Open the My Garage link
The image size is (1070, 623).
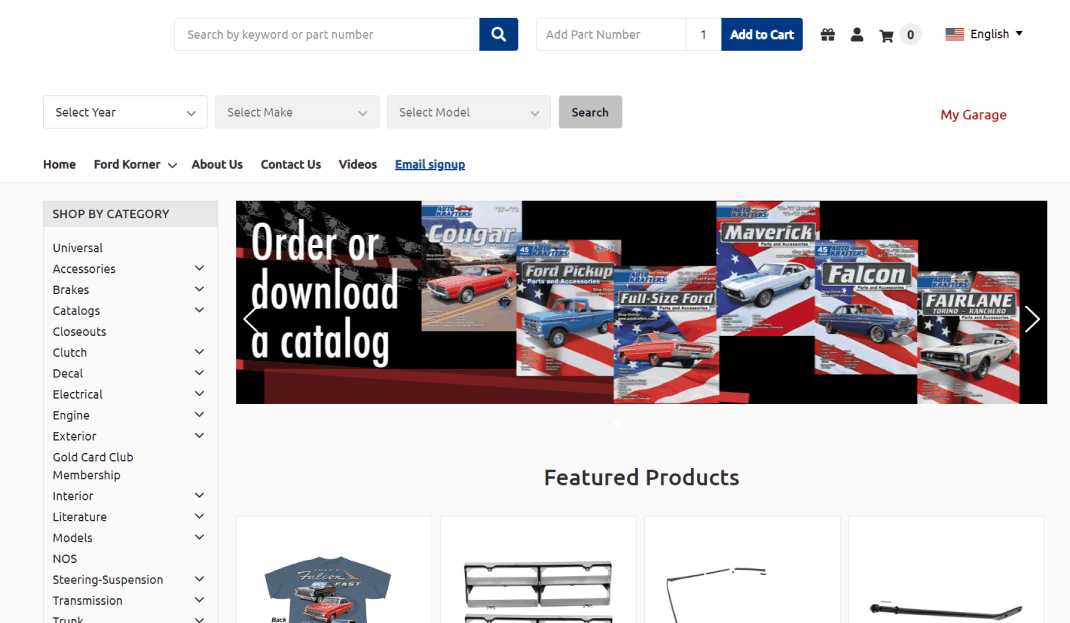tap(973, 115)
